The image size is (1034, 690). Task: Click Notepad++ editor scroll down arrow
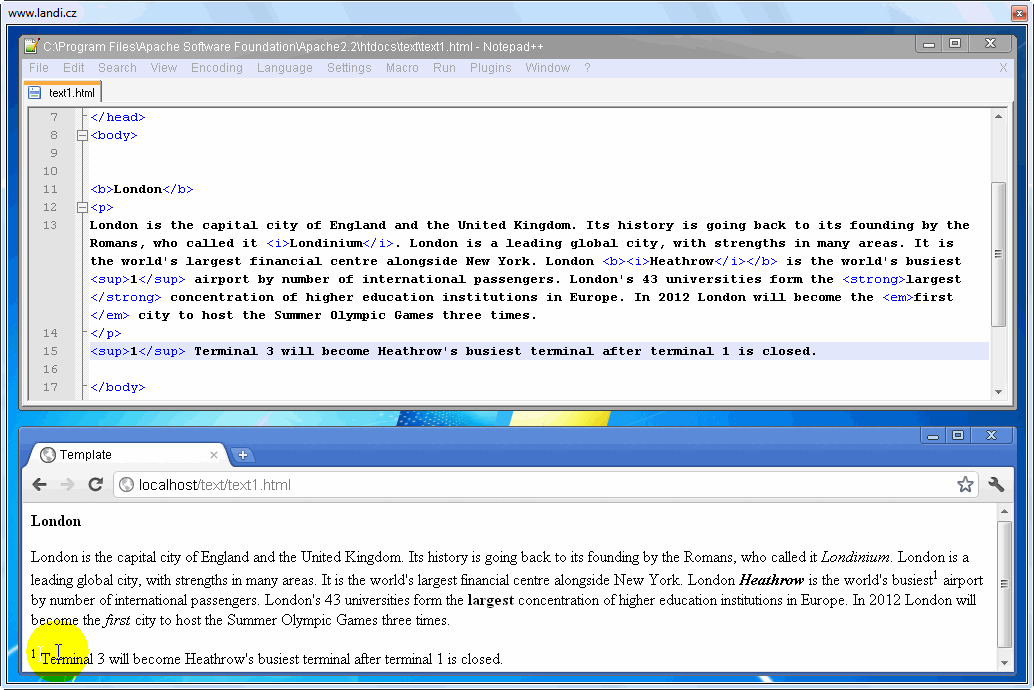(998, 392)
